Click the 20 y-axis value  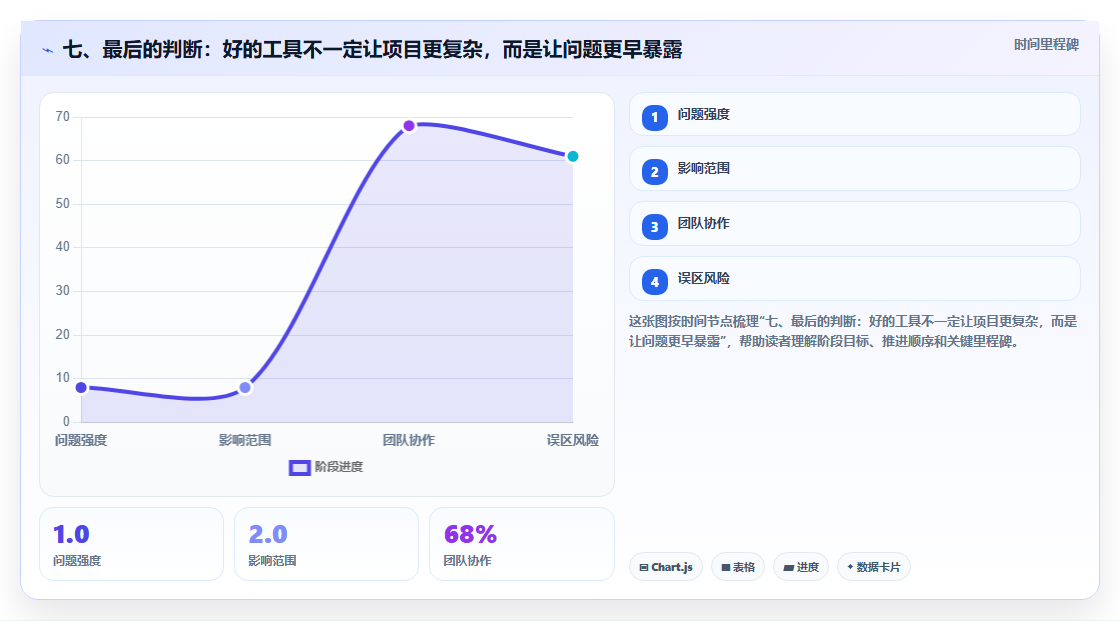coord(63,334)
